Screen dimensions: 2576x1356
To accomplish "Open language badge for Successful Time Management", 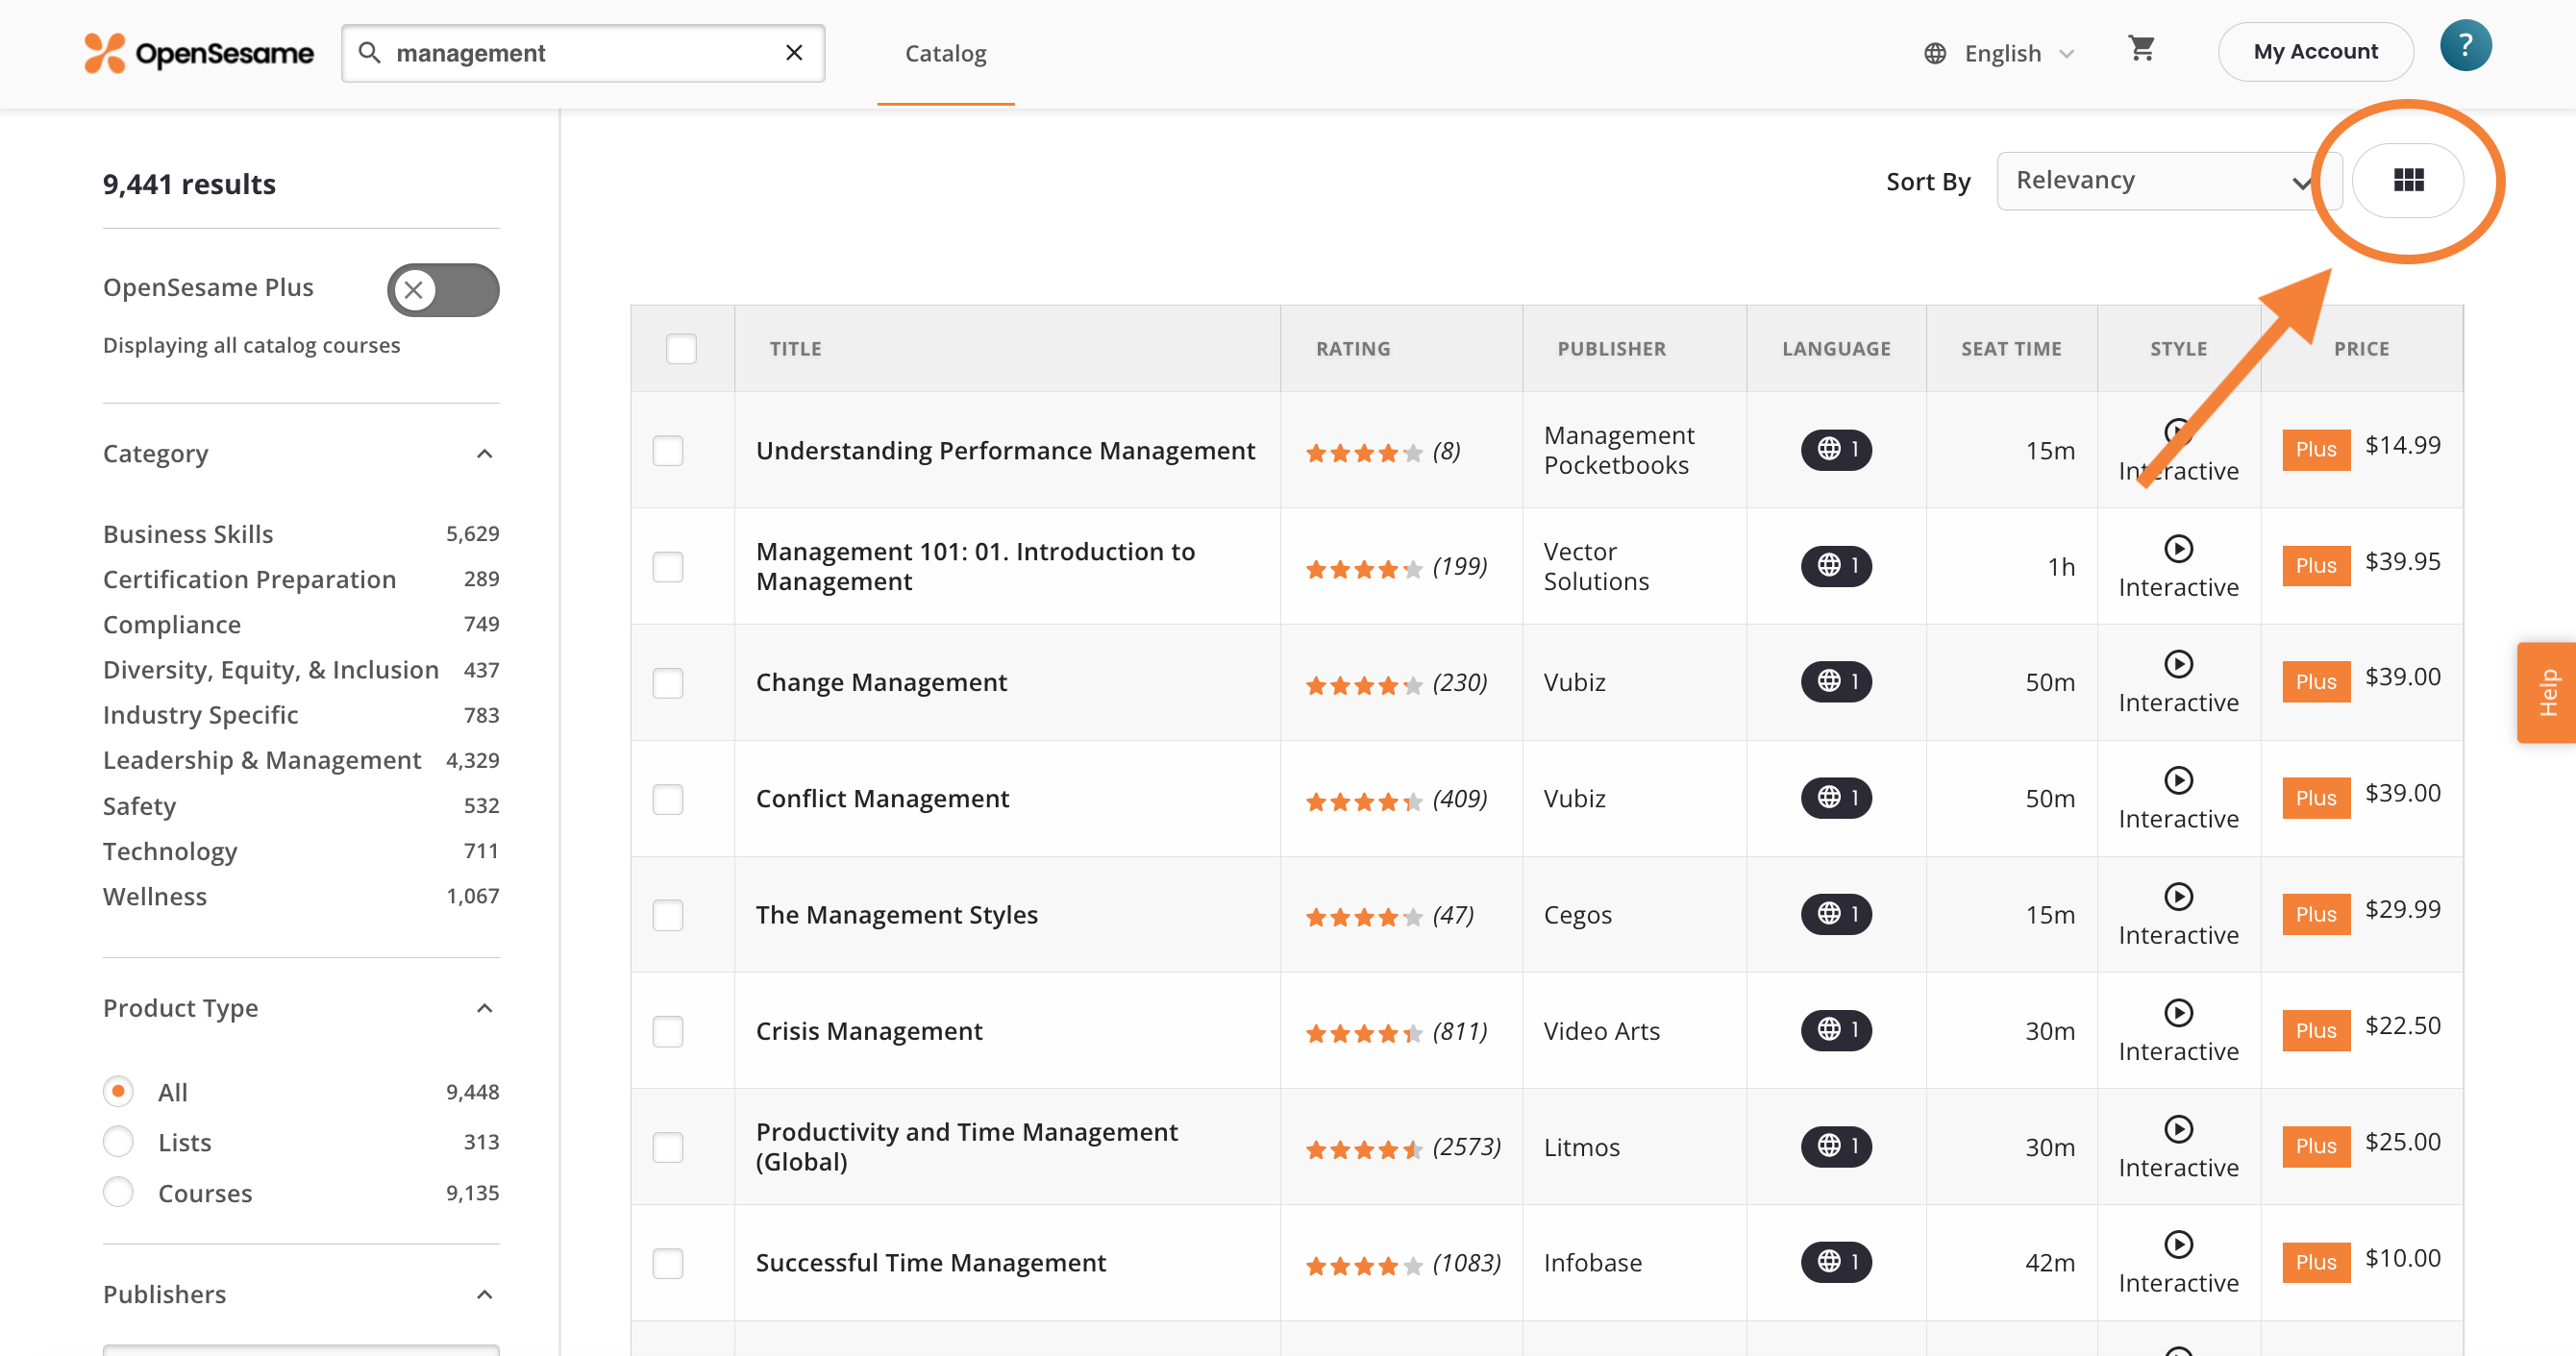I will click(1836, 1262).
